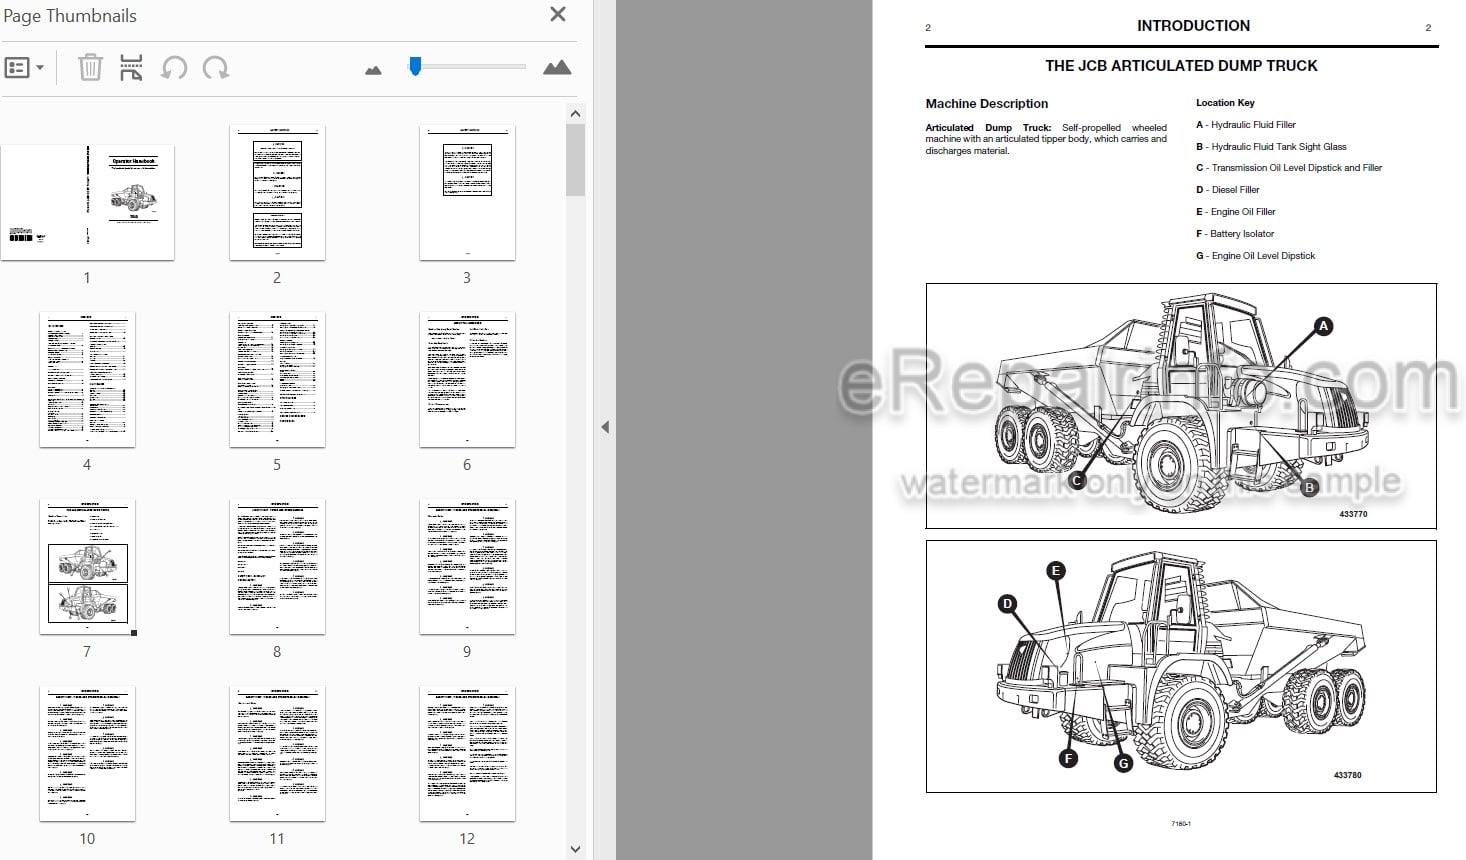The width and height of the screenshot is (1466, 860).
Task: Select page 8 thumbnail
Action: pyautogui.click(x=277, y=566)
